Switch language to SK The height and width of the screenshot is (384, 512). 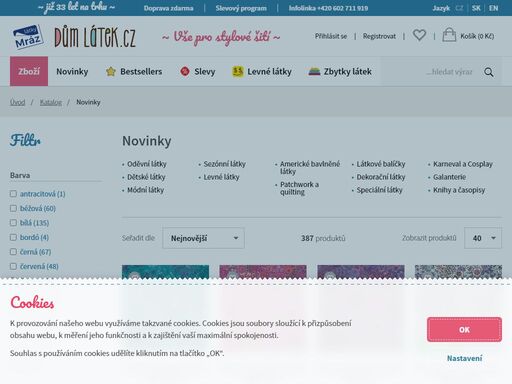[476, 8]
